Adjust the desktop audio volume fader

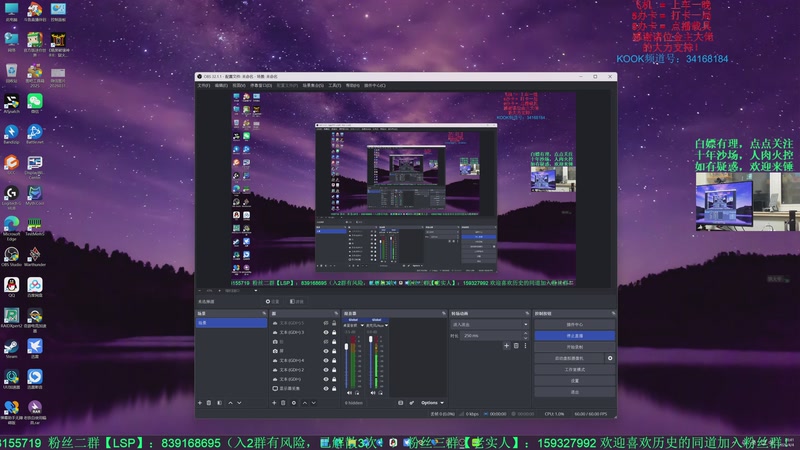[347, 347]
